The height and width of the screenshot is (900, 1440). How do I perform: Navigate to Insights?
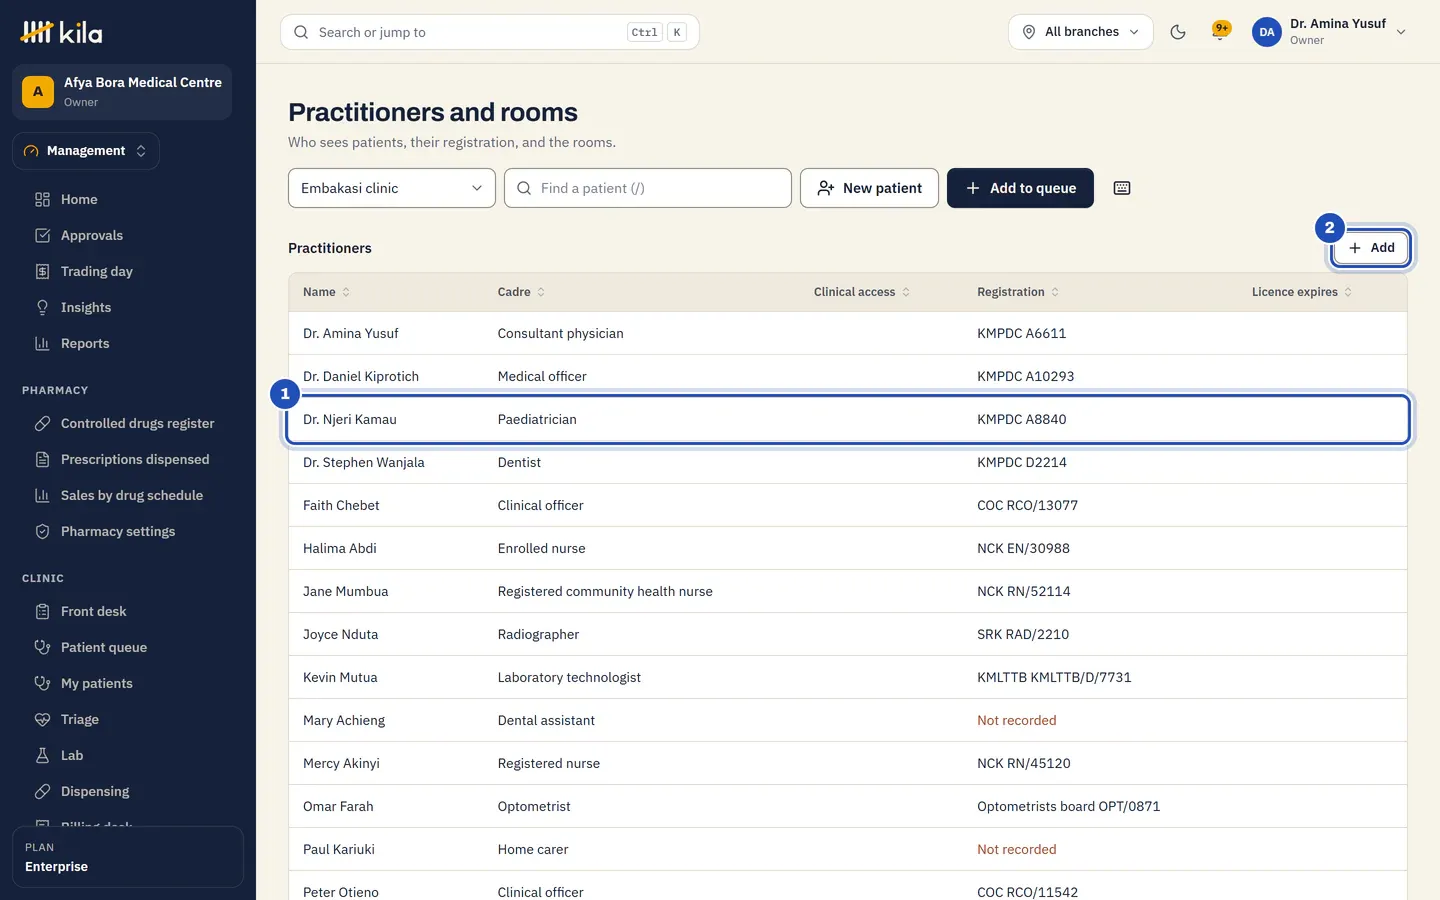coord(86,307)
